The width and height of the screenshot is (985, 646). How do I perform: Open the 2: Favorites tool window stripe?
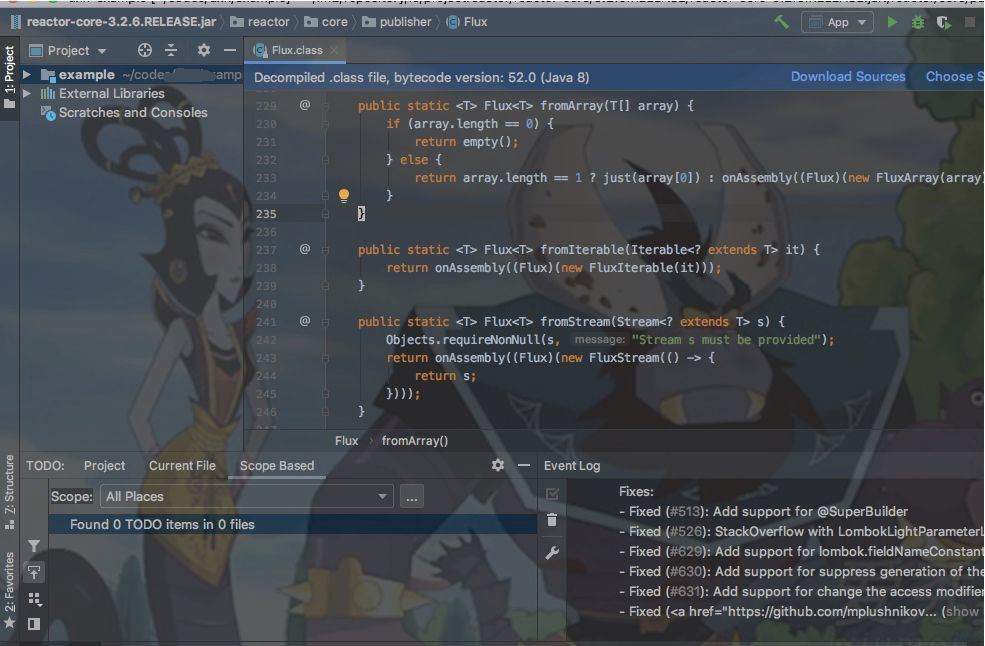[9, 589]
